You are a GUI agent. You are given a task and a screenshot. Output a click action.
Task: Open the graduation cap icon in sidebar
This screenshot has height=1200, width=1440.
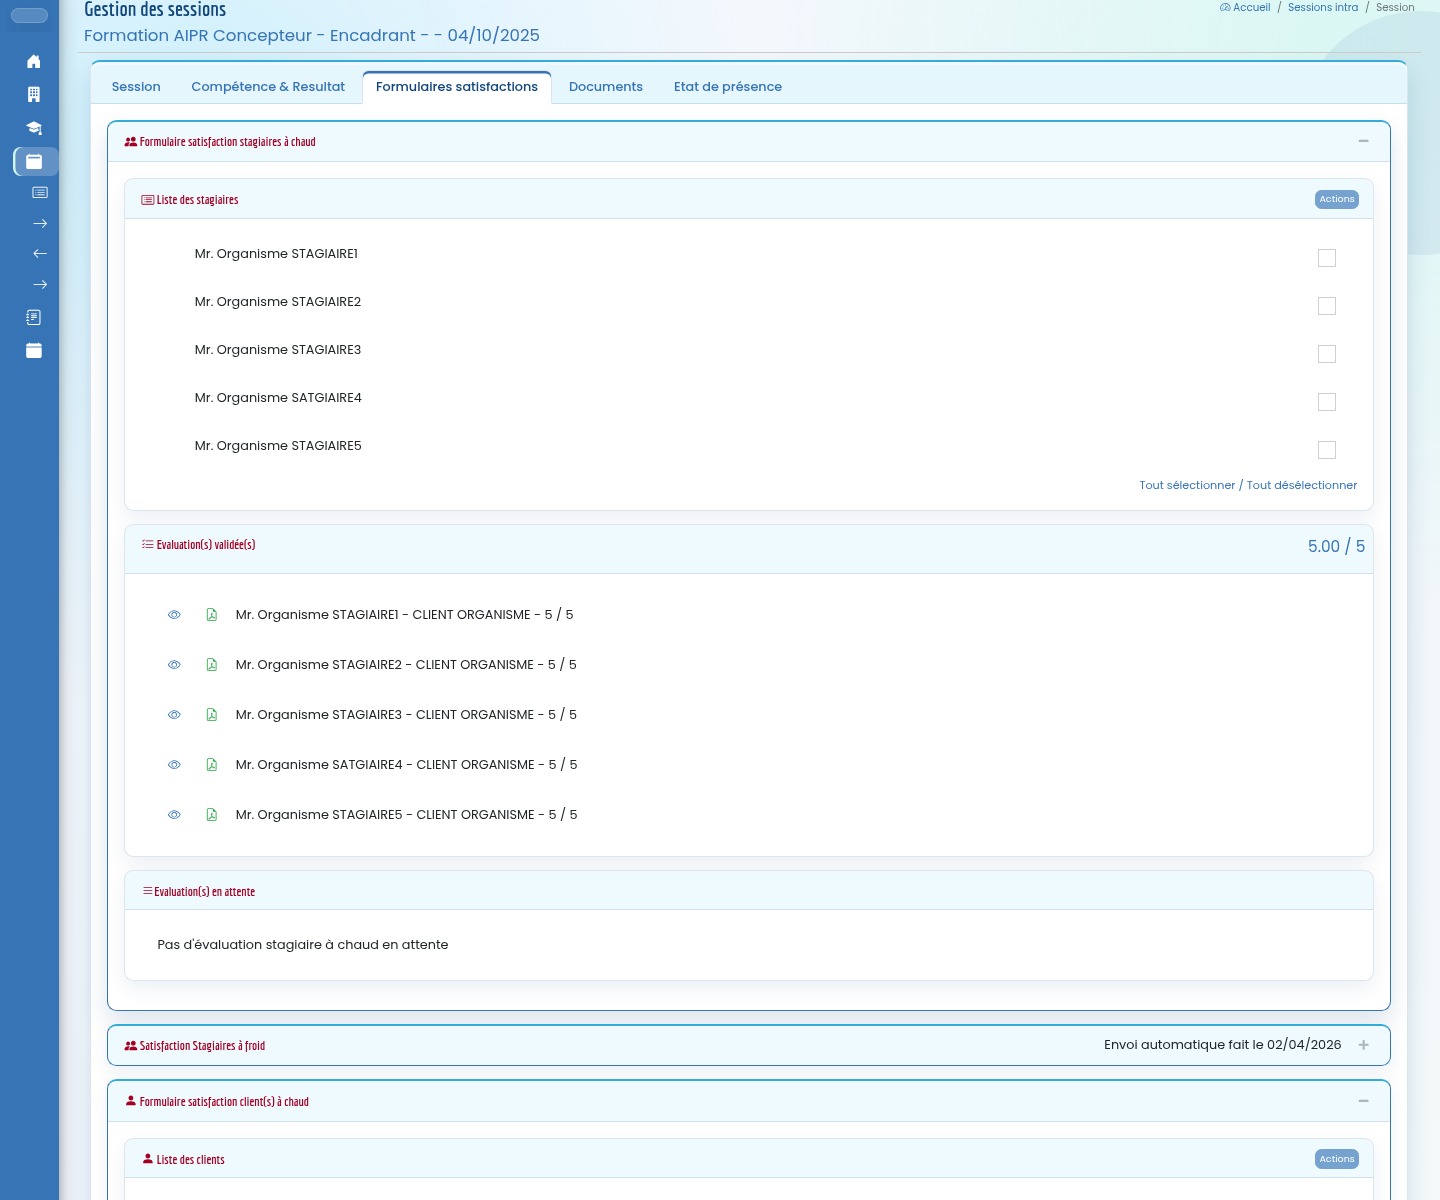pyautogui.click(x=34, y=128)
